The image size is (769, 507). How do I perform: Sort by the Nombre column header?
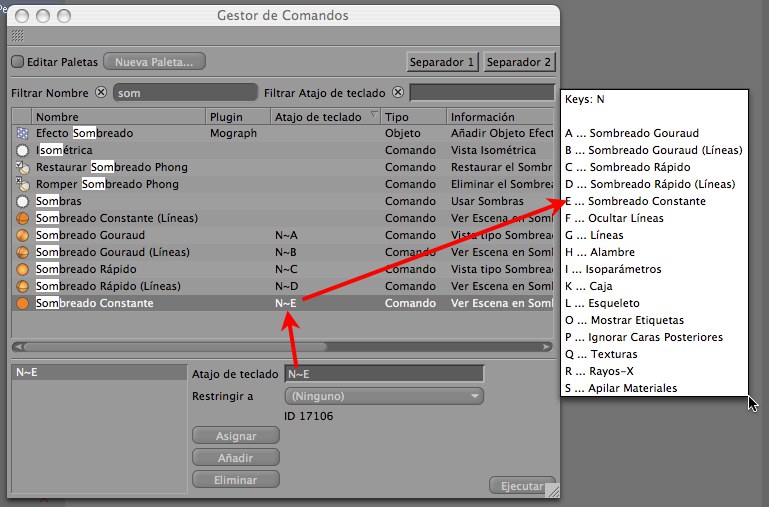pyautogui.click(x=118, y=117)
